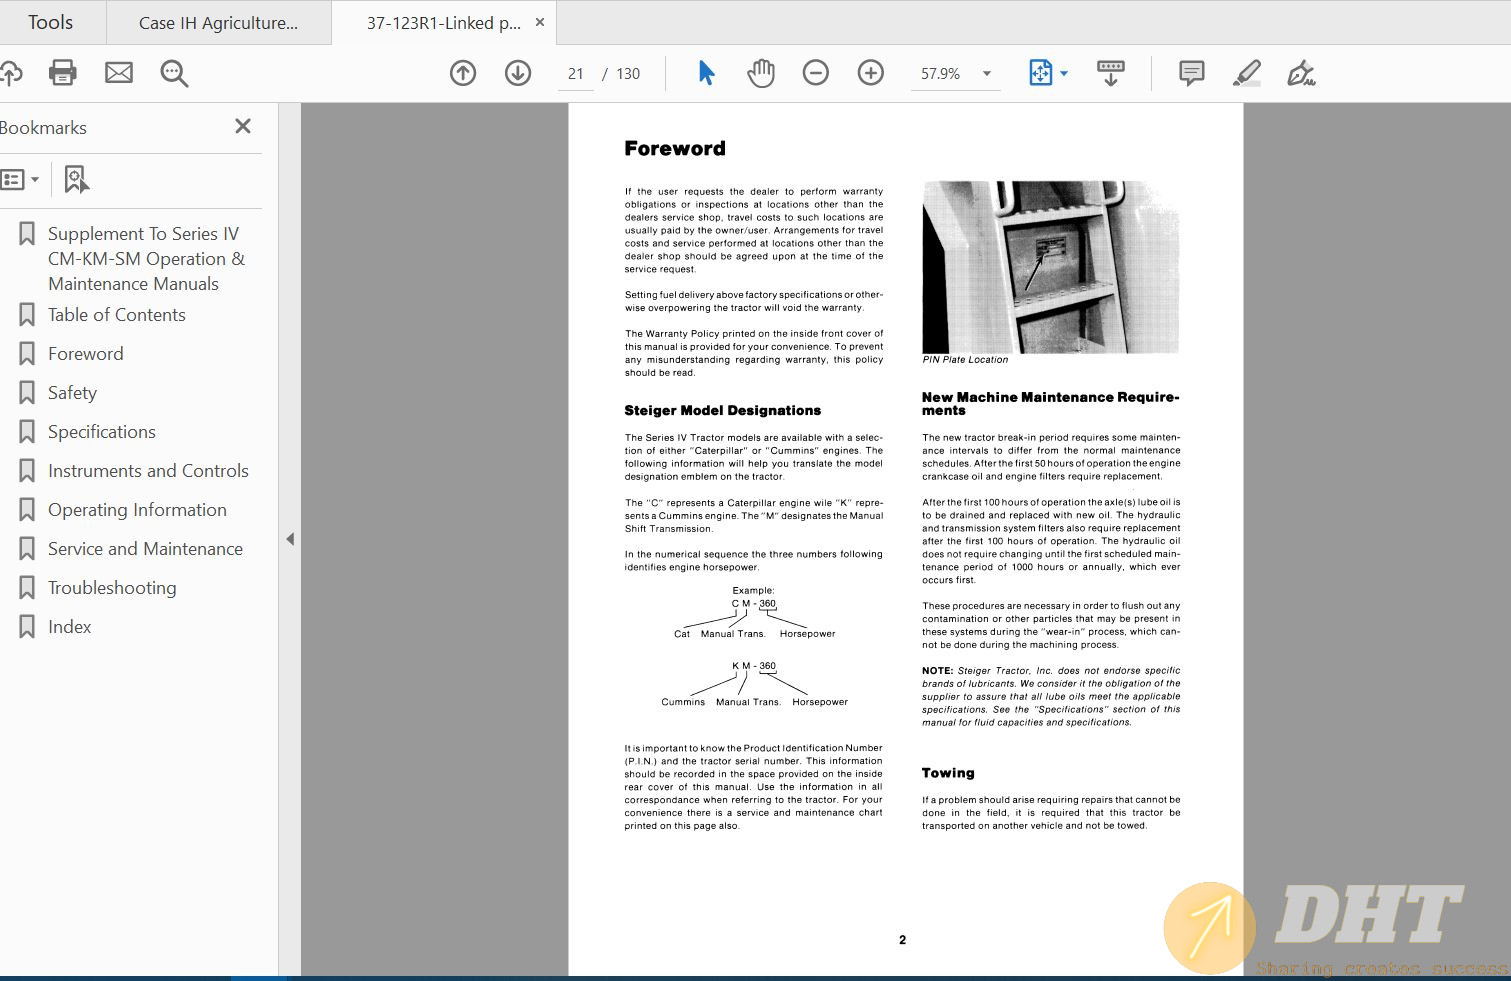1511x981 pixels.
Task: Expand the fit page options dropdown
Action: pos(1064,74)
